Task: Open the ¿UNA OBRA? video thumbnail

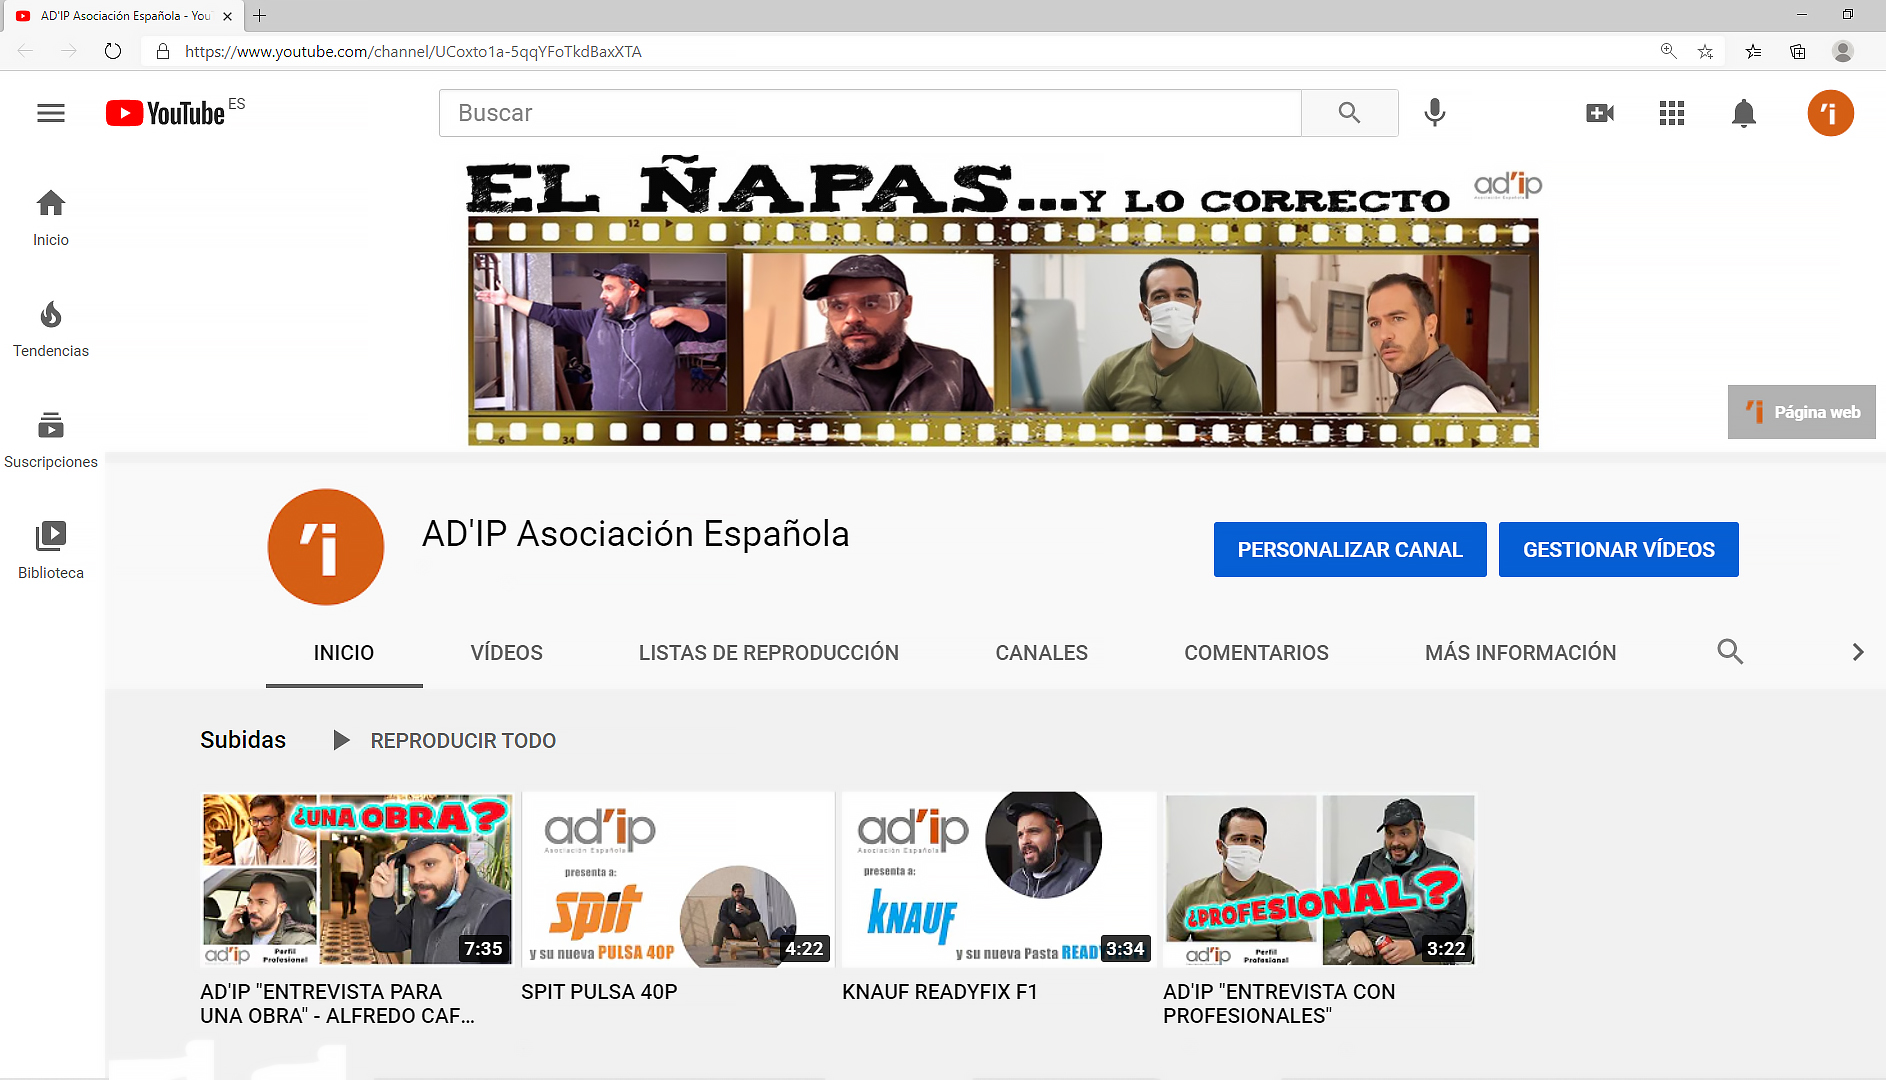Action: coord(357,879)
